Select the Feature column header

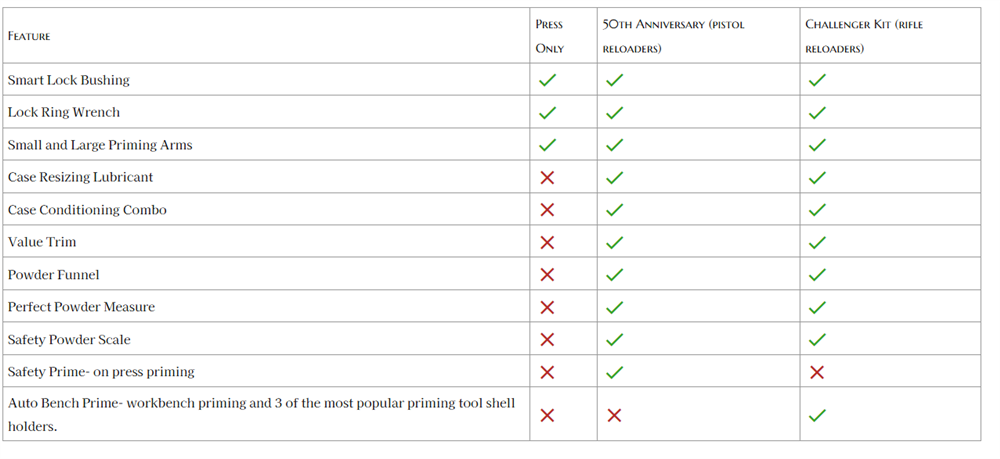29,36
